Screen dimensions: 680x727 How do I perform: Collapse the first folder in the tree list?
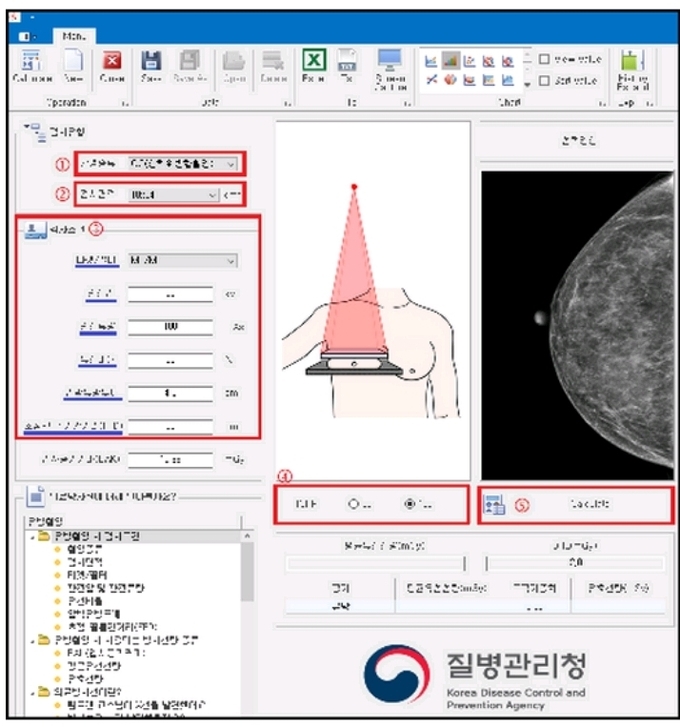tap(33, 537)
